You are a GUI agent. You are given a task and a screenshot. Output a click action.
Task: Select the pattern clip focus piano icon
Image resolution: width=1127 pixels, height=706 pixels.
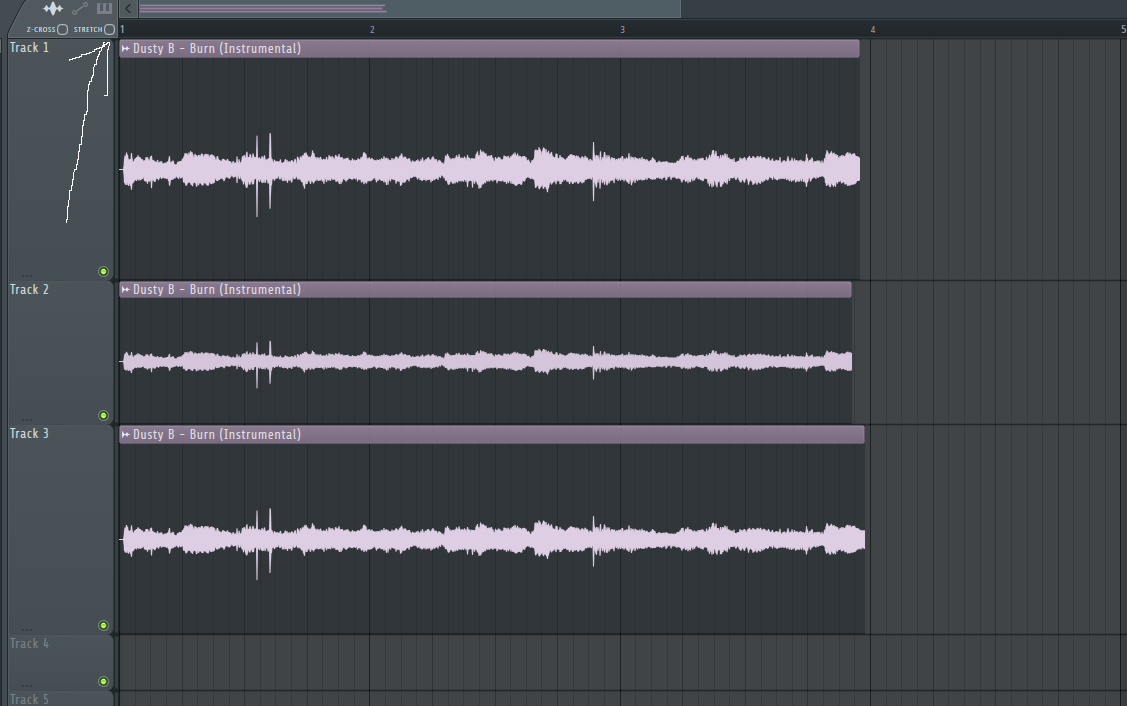coord(104,9)
